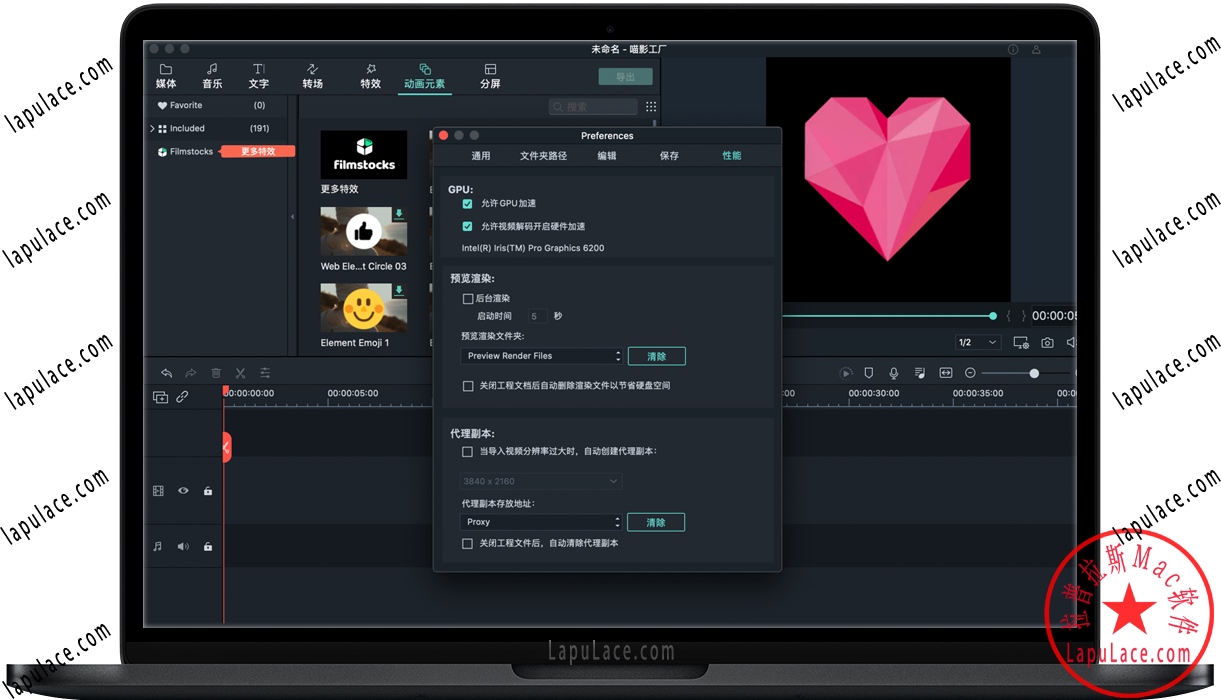Viewport: 1221px width, 700px height.
Task: Toggle video track visibility eye icon
Action: 183,491
